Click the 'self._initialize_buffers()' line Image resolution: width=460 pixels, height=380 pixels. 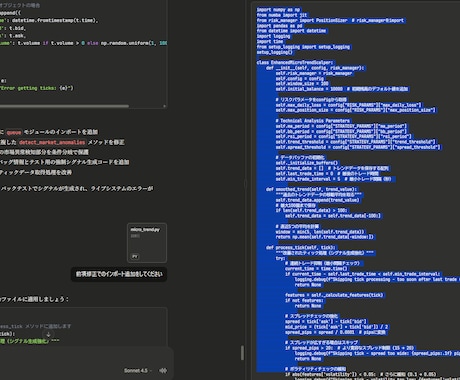(307, 163)
